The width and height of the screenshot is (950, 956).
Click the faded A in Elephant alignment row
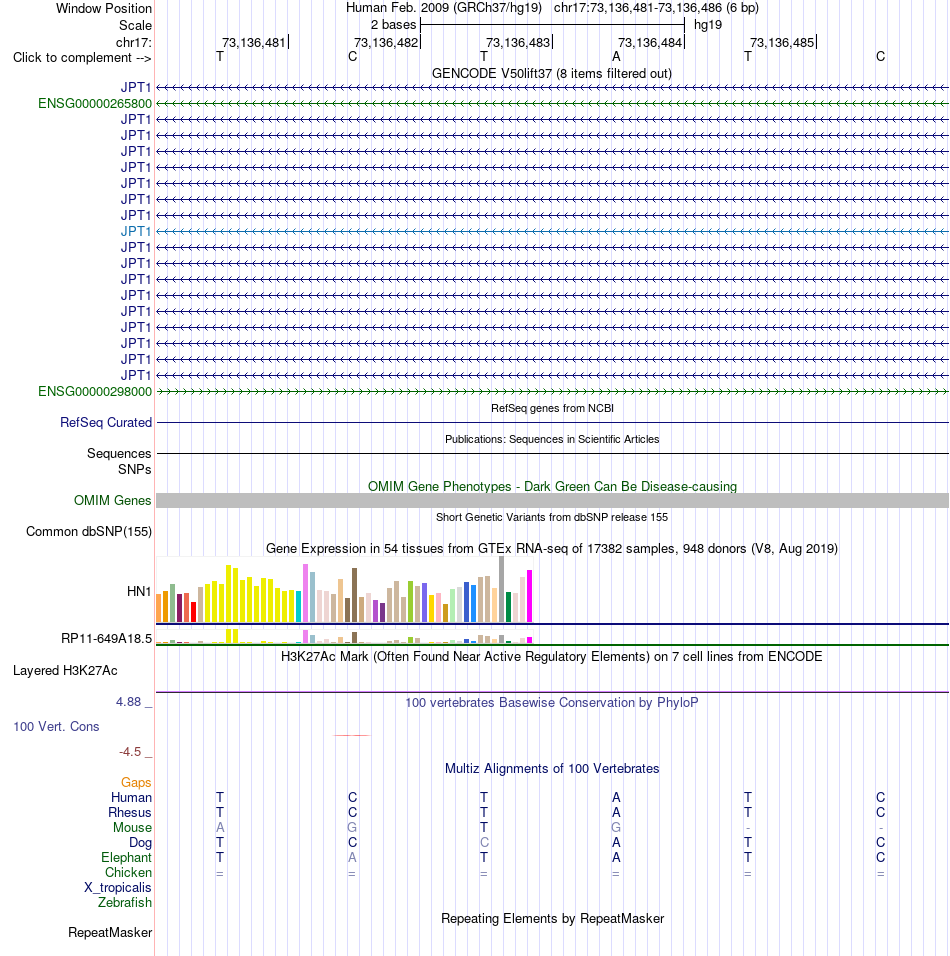pyautogui.click(x=352, y=857)
